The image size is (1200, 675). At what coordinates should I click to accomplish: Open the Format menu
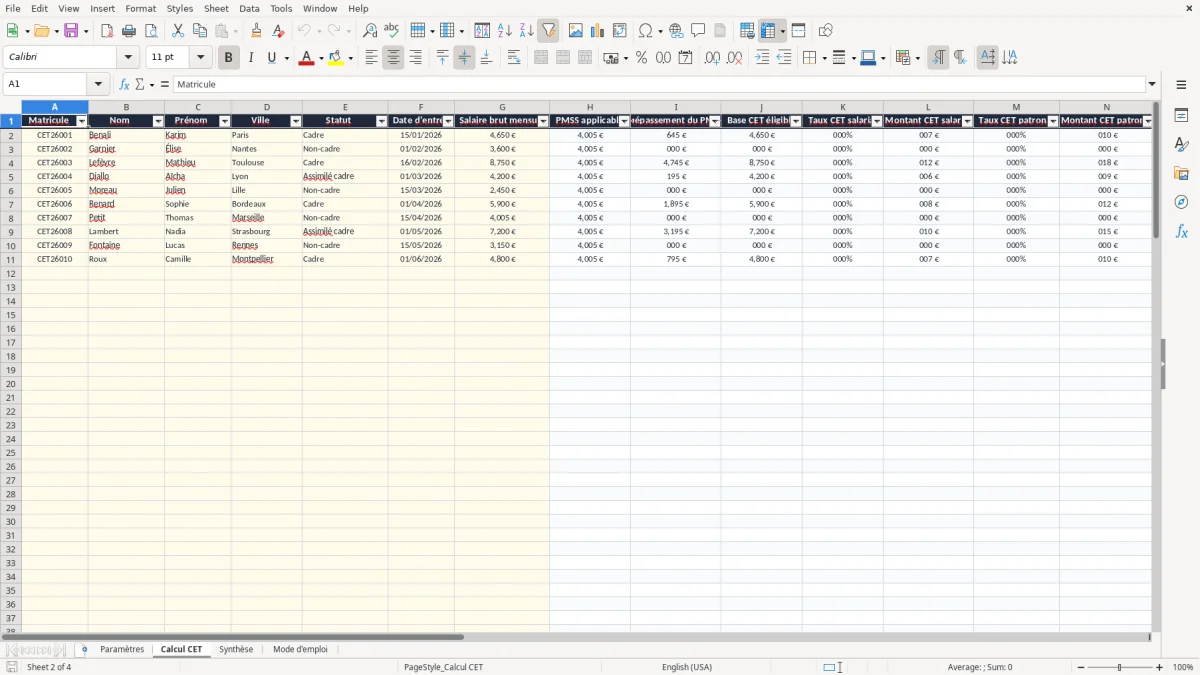click(x=140, y=8)
